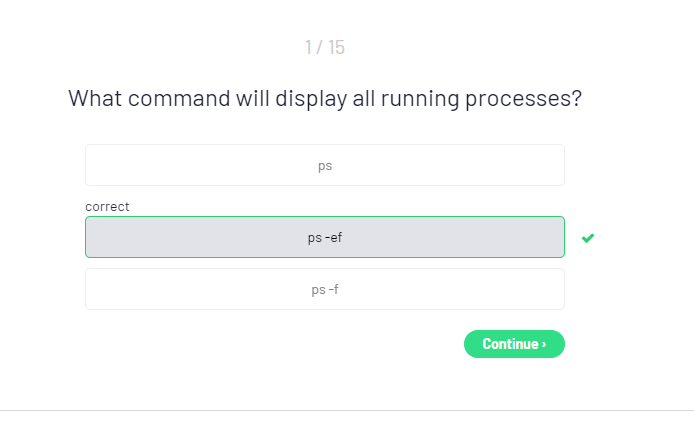
Task: Select the "ps -f" answer option
Action: 325,289
